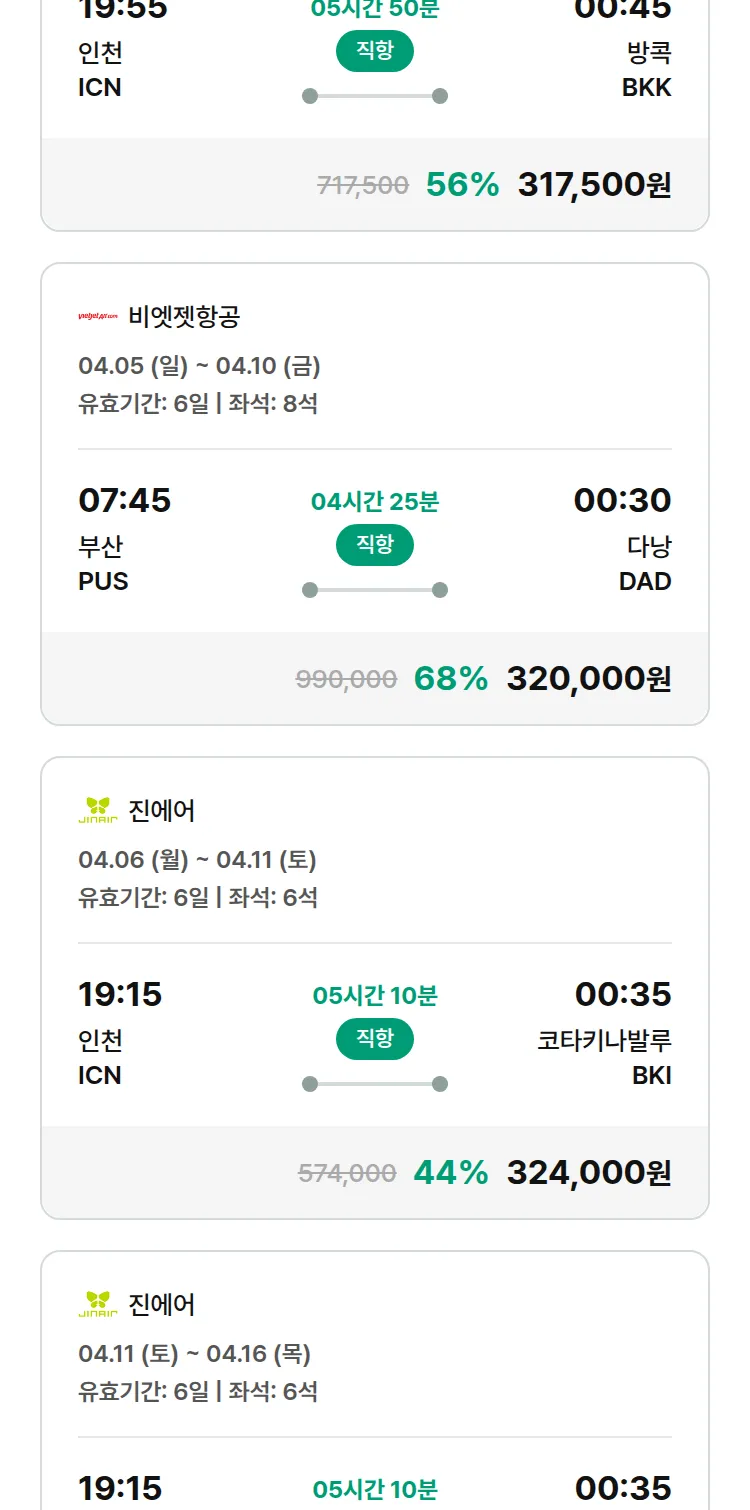Tap the 직항 badge on Incheon–Bangkok flight

tap(375, 51)
